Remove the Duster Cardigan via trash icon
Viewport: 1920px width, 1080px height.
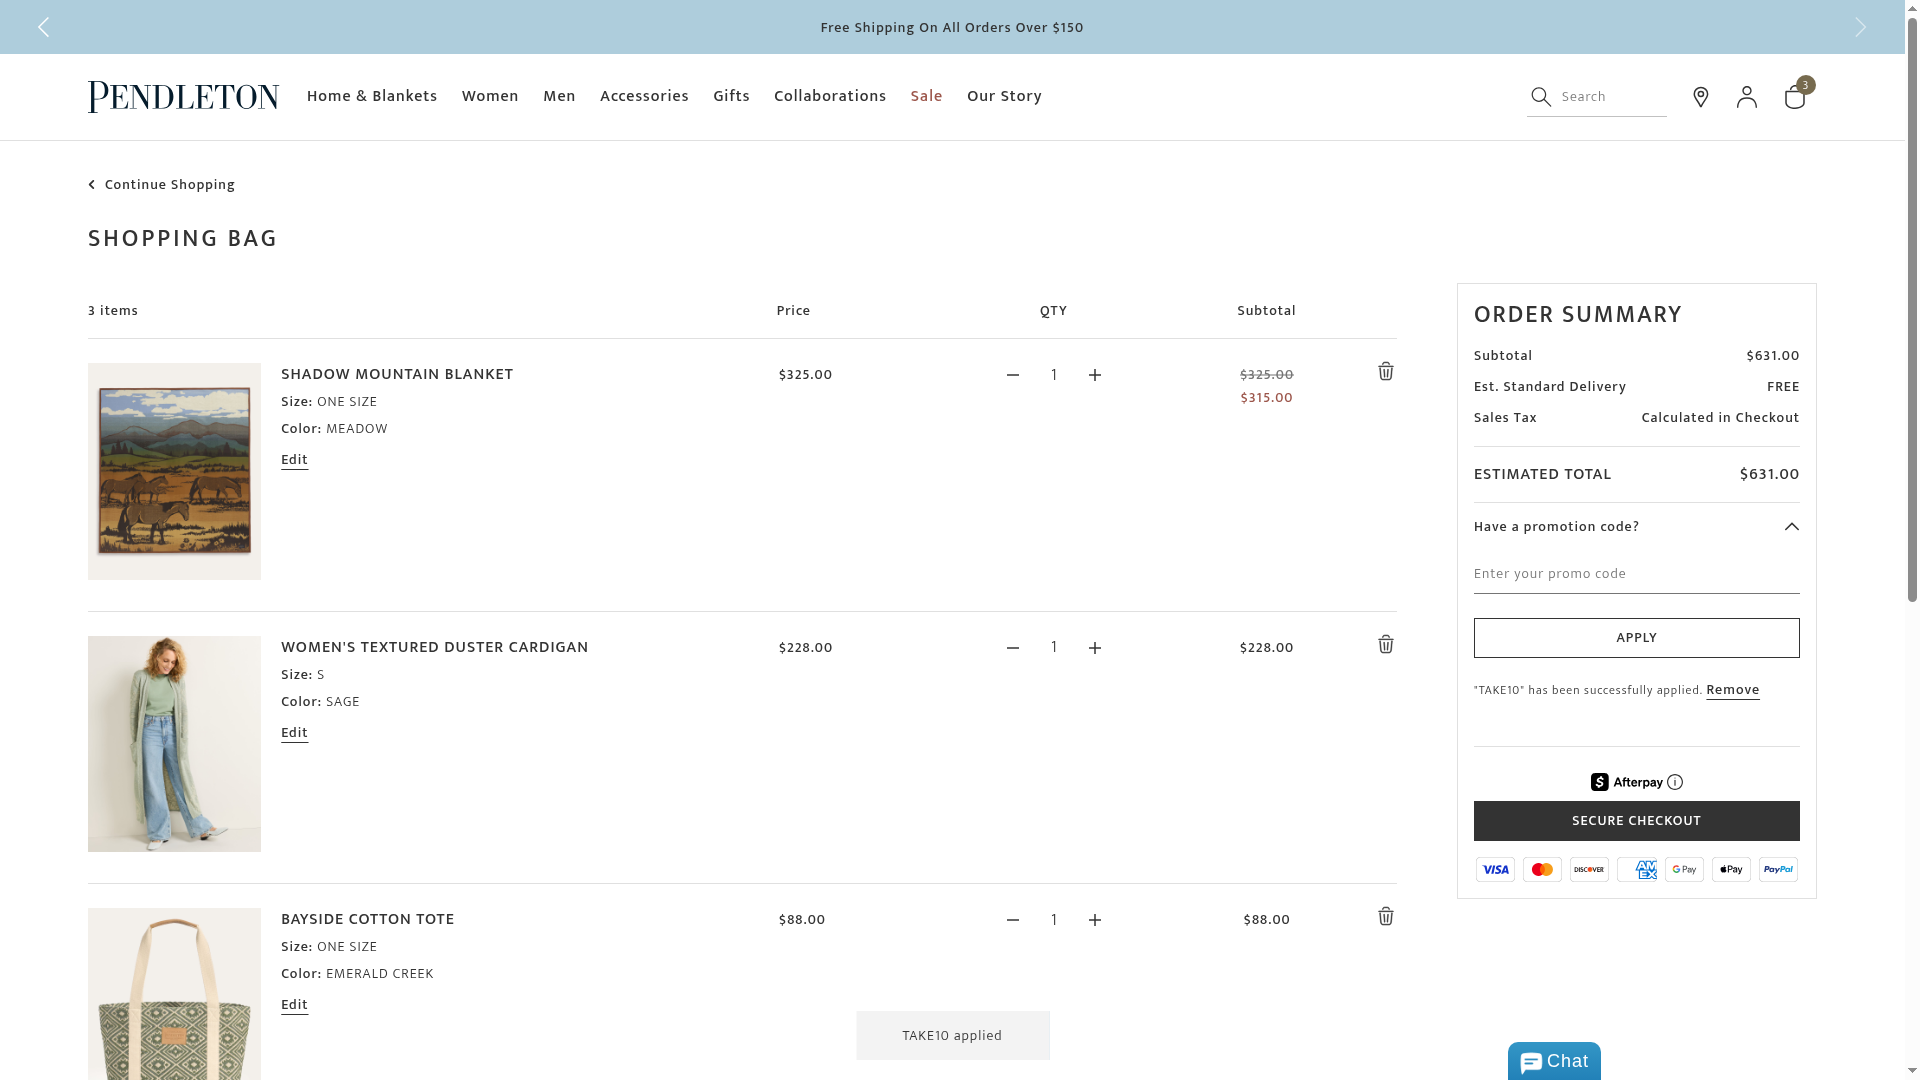pyautogui.click(x=1385, y=645)
